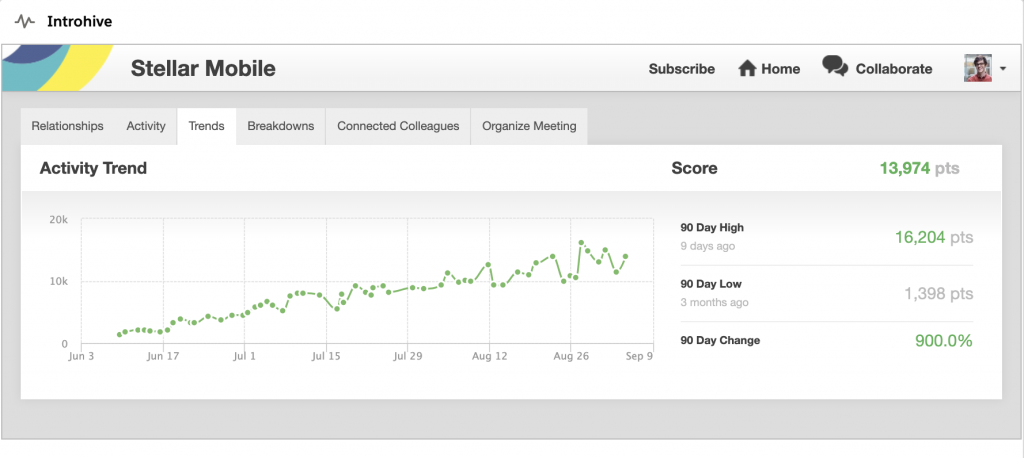
Task: Click the user profile avatar
Action: click(x=978, y=68)
